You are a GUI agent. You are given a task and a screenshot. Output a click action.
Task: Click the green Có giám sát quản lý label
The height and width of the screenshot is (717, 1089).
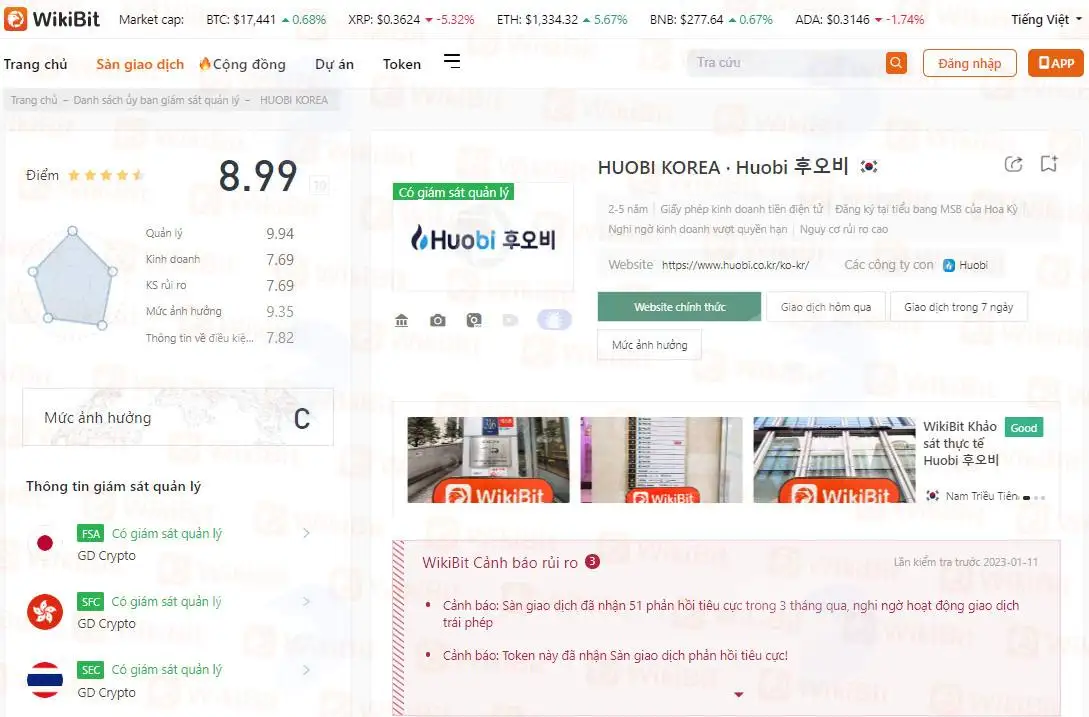point(454,192)
